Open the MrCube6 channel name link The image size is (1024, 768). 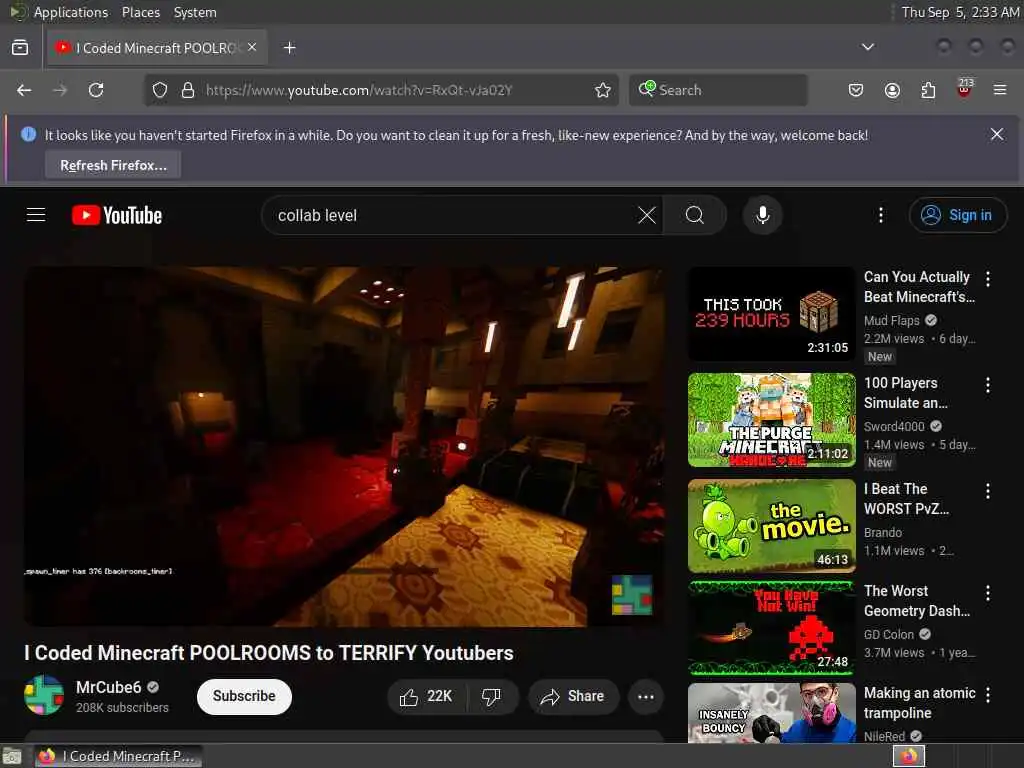(x=108, y=687)
